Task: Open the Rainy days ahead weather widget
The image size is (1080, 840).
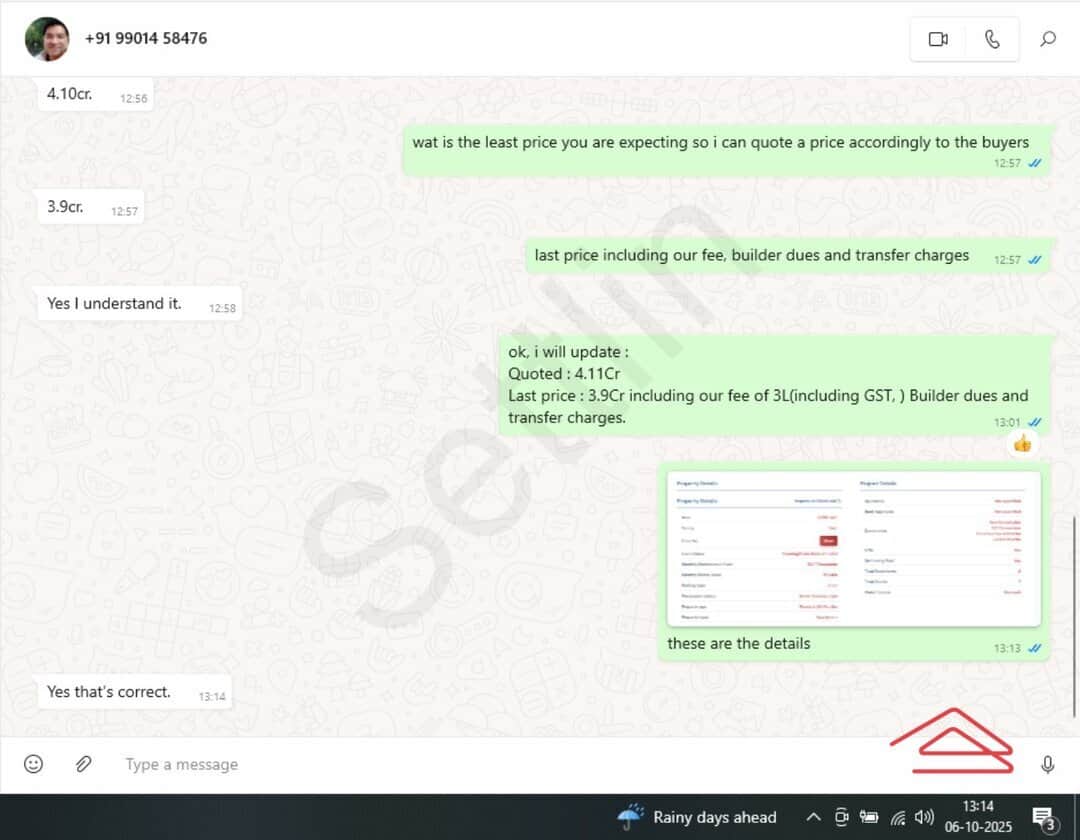Action: [x=697, y=817]
